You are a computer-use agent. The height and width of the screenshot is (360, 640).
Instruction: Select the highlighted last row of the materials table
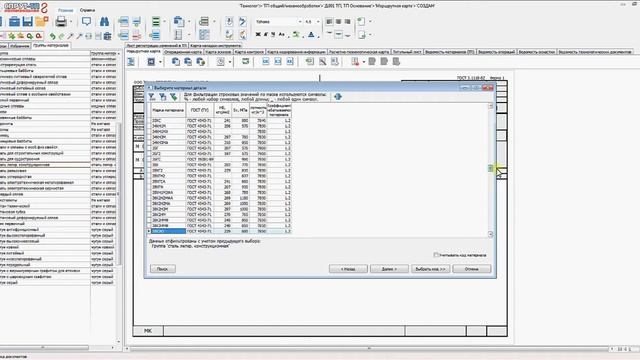click(x=221, y=231)
